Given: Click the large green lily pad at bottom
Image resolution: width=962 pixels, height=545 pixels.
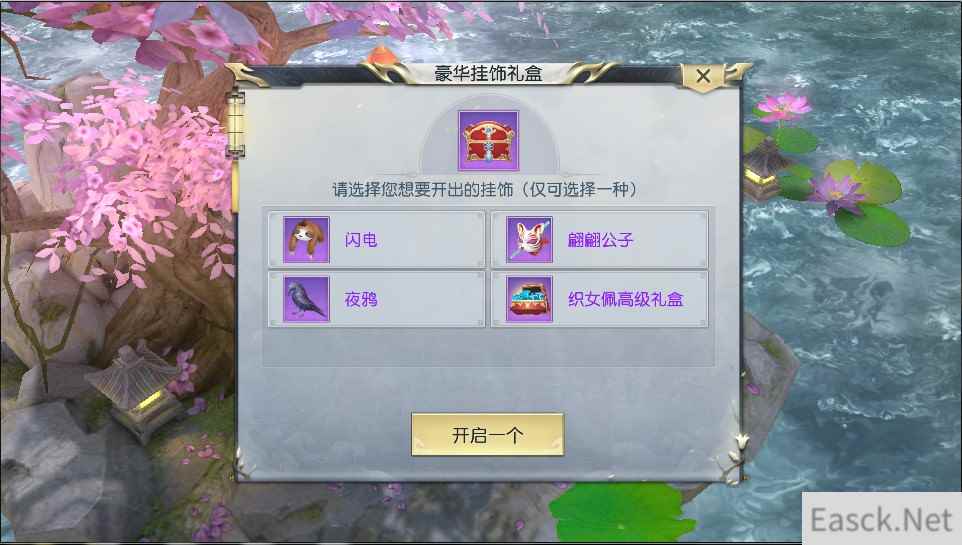Looking at the screenshot, I should point(620,514).
